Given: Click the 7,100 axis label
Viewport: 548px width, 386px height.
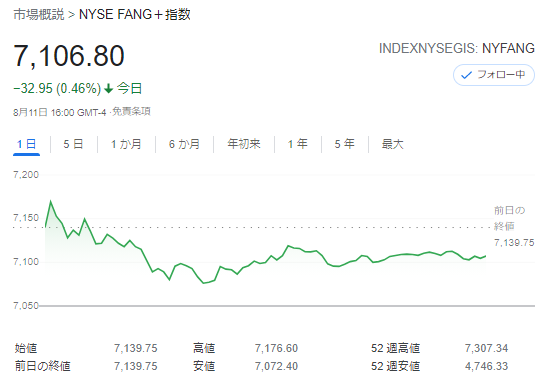Looking at the screenshot, I should (x=26, y=262).
